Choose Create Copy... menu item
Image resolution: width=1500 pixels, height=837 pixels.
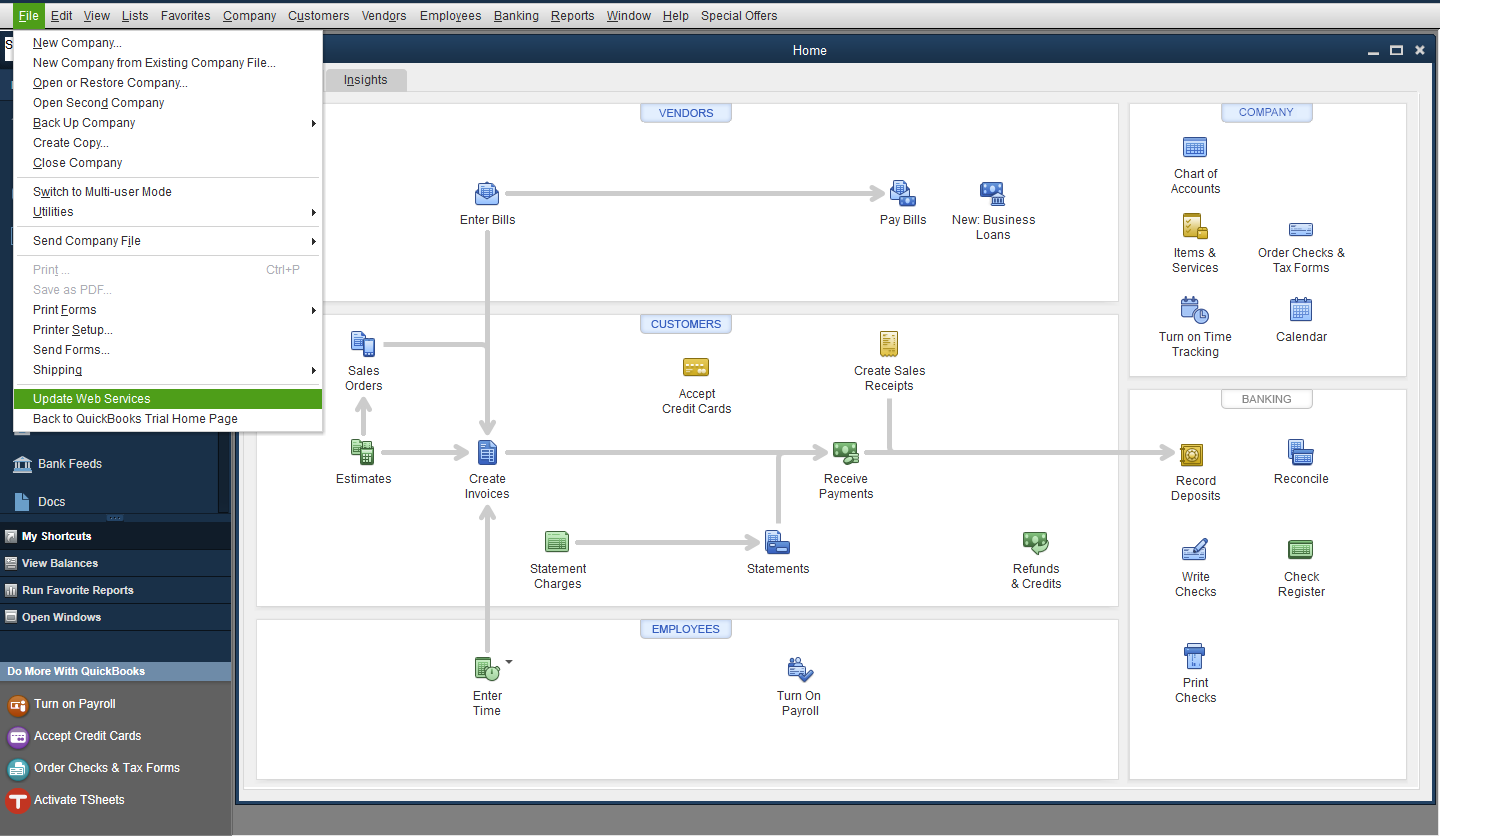(168, 143)
